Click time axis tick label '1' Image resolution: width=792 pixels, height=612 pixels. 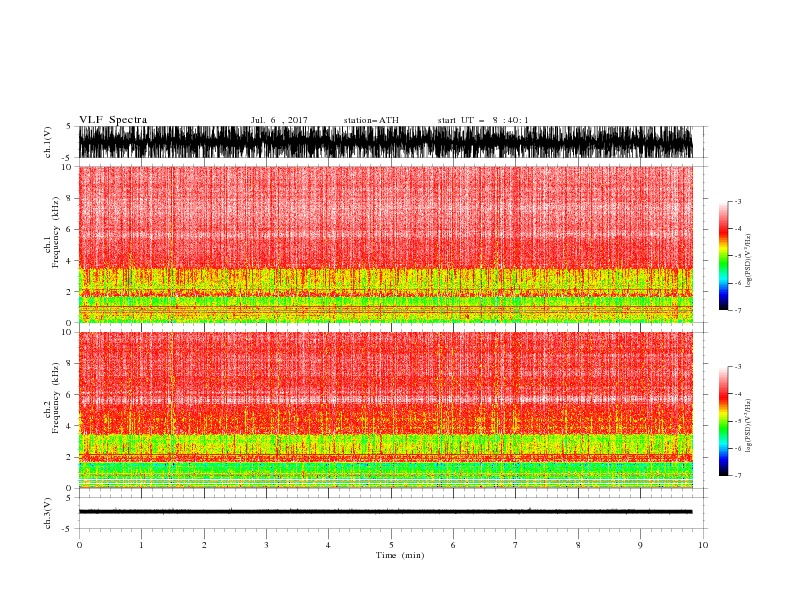coord(142,545)
